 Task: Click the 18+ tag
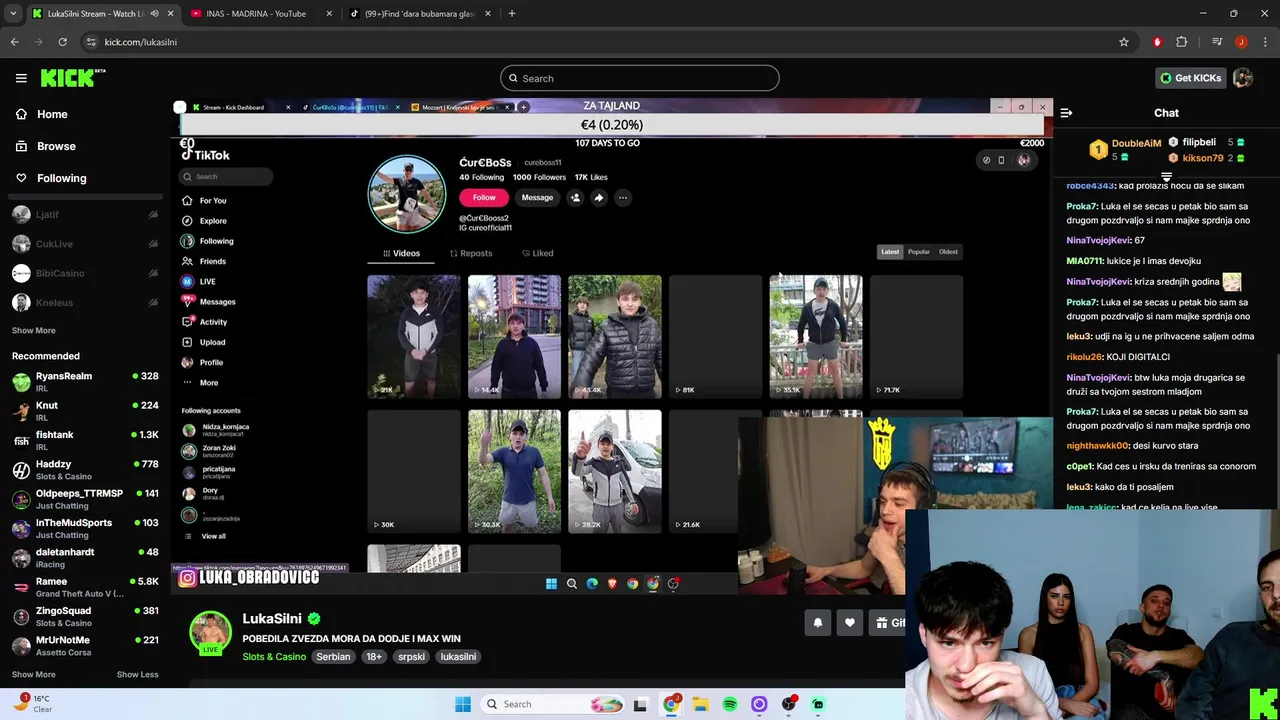pyautogui.click(x=374, y=657)
